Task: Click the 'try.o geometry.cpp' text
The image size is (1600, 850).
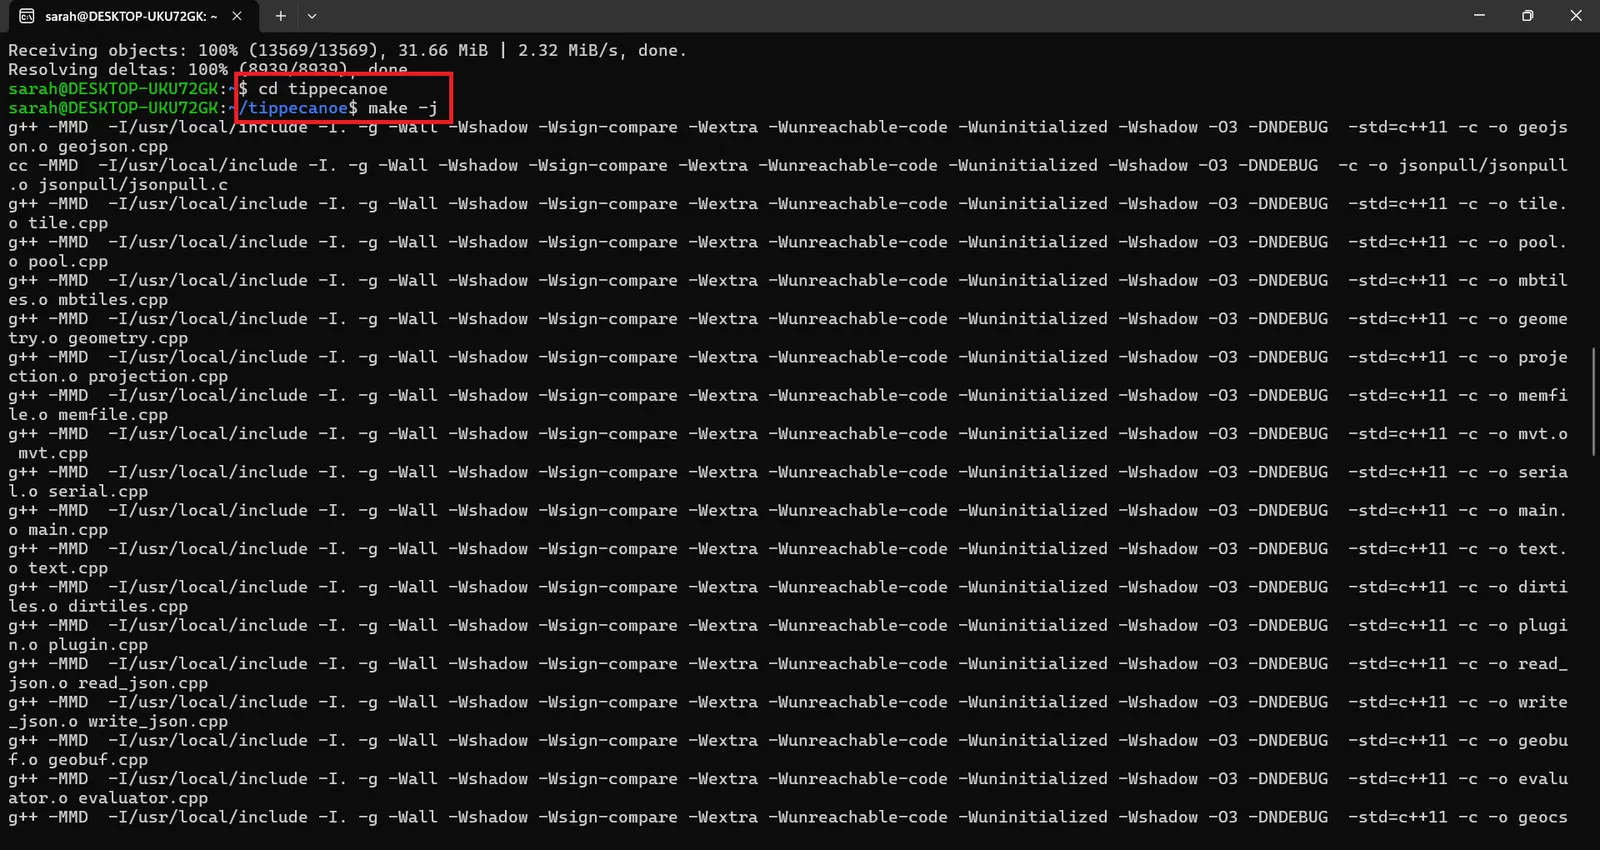Action: [x=98, y=338]
